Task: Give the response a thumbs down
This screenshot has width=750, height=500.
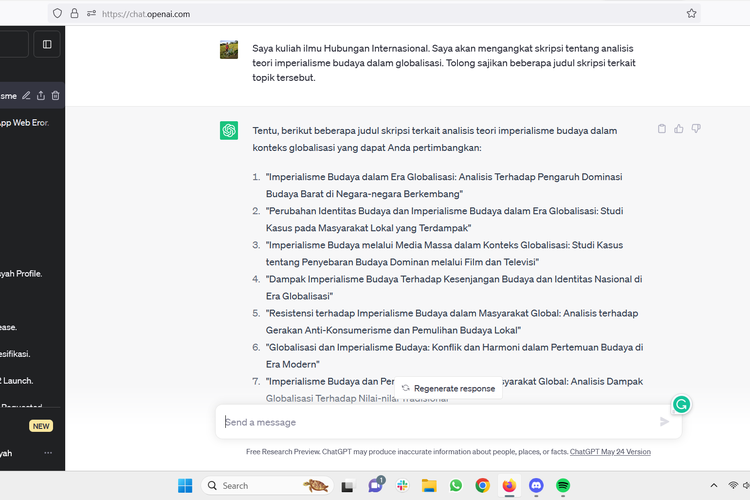Action: click(696, 129)
